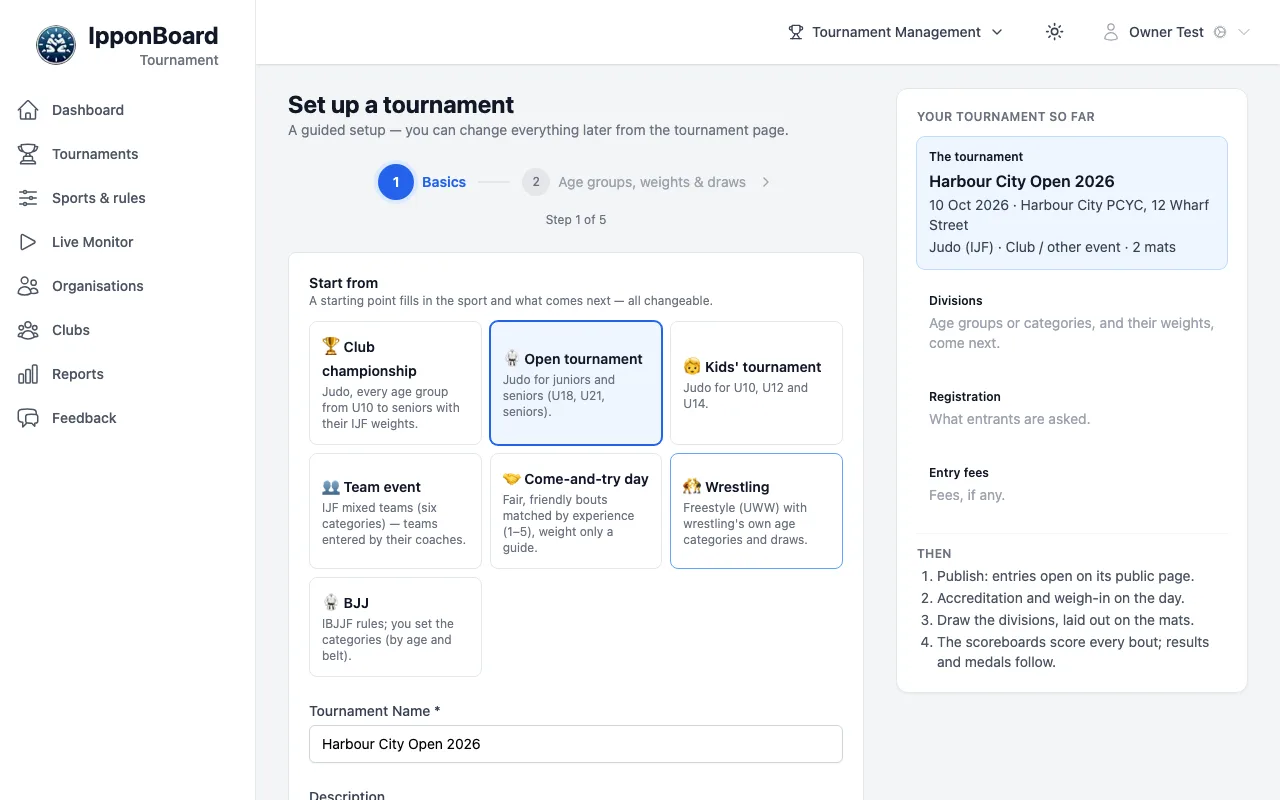Select the BJJ starting point card
The width and height of the screenshot is (1280, 800).
(x=395, y=627)
